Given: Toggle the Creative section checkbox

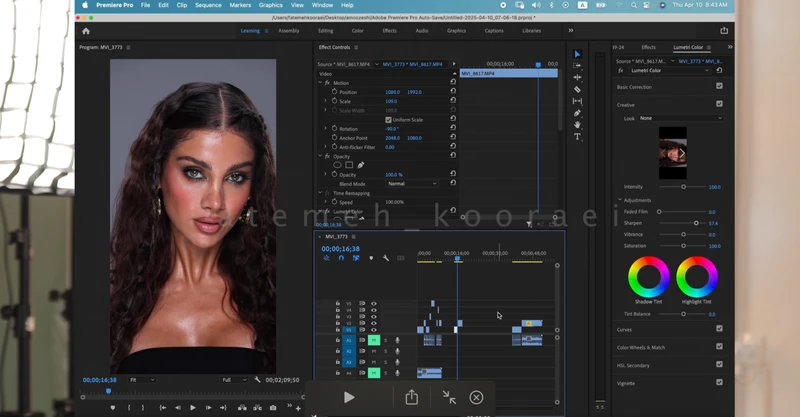Looking at the screenshot, I should tap(719, 104).
